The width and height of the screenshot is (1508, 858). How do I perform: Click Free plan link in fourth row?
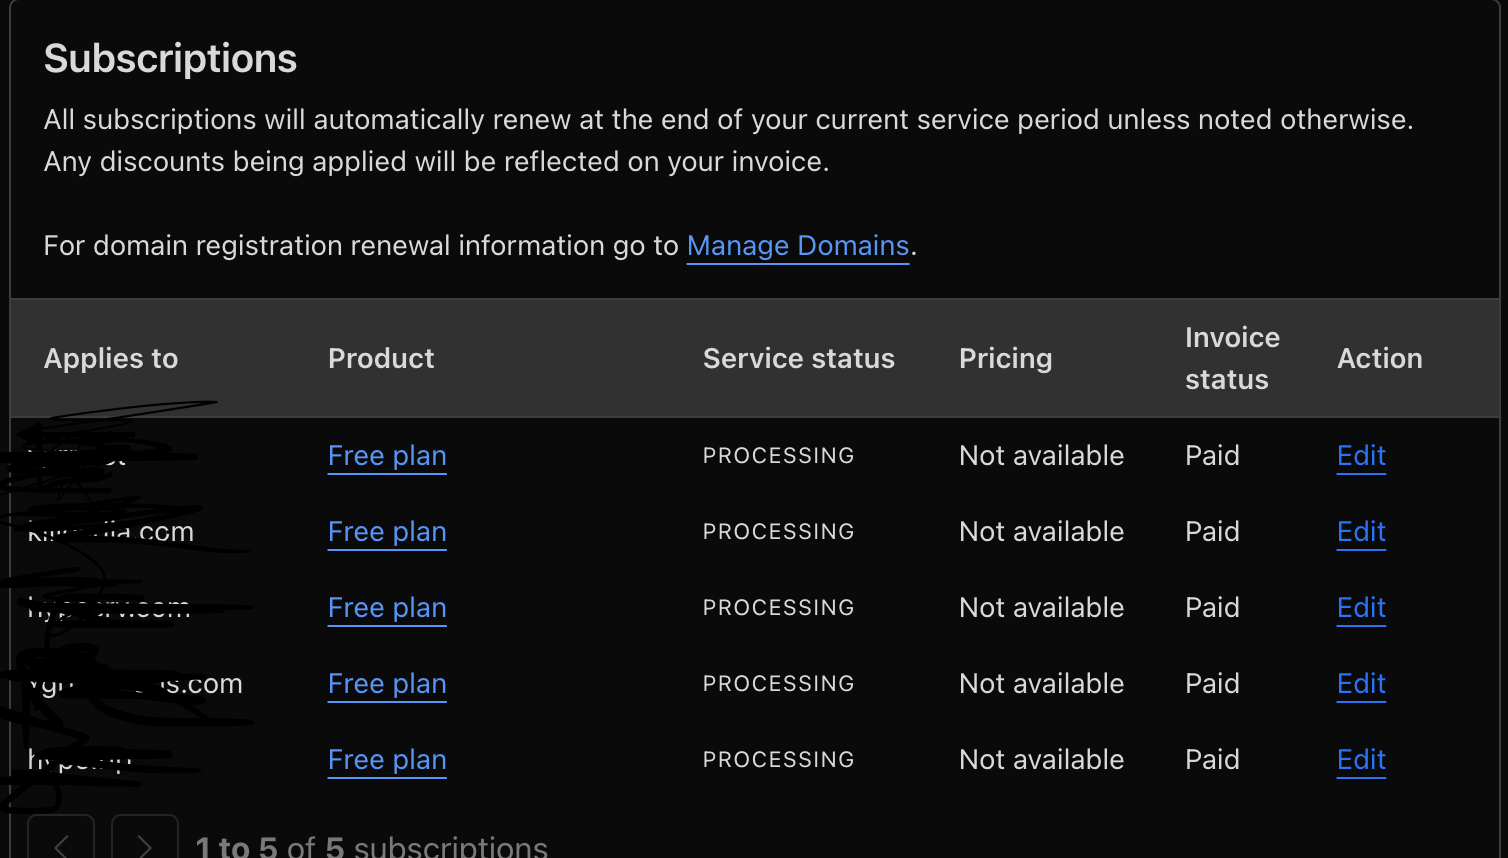(387, 684)
